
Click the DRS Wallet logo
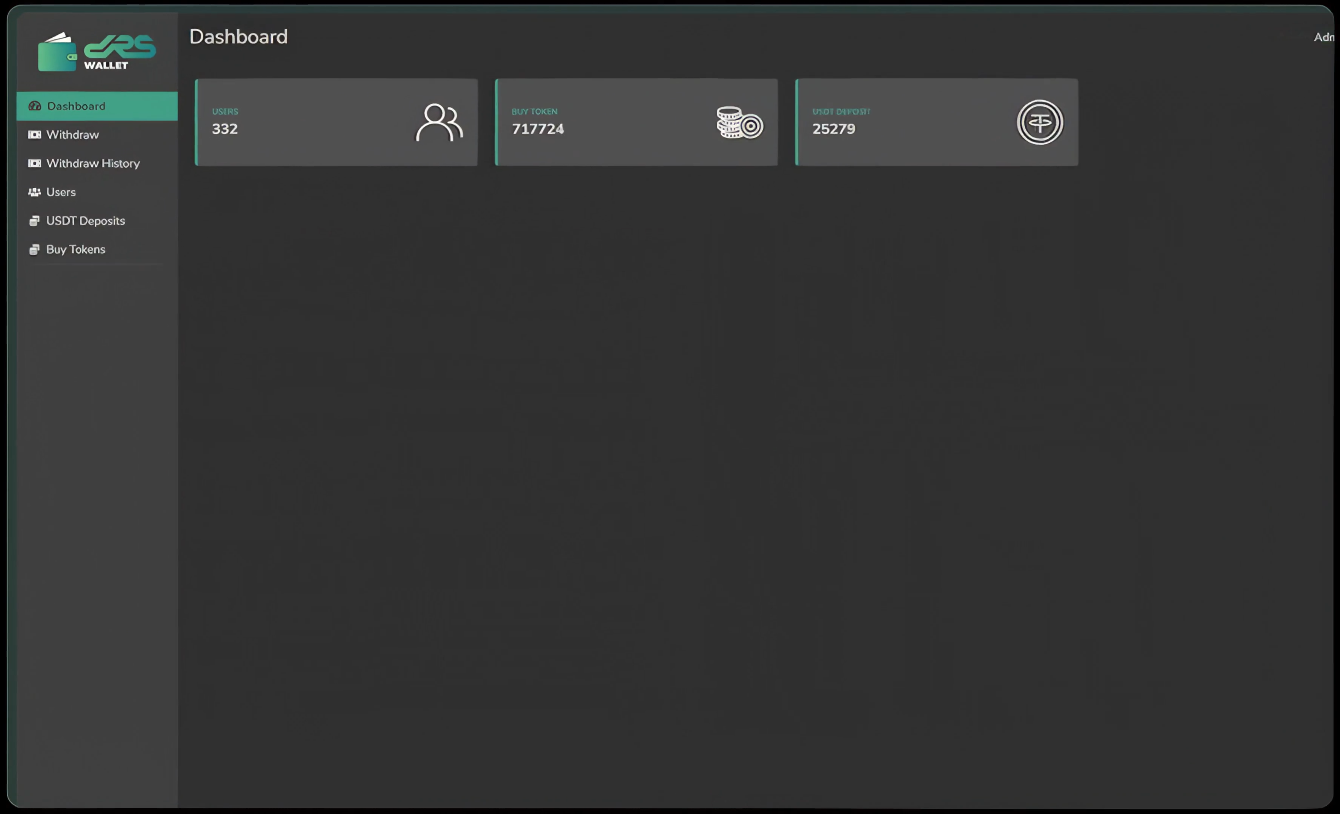(97, 52)
